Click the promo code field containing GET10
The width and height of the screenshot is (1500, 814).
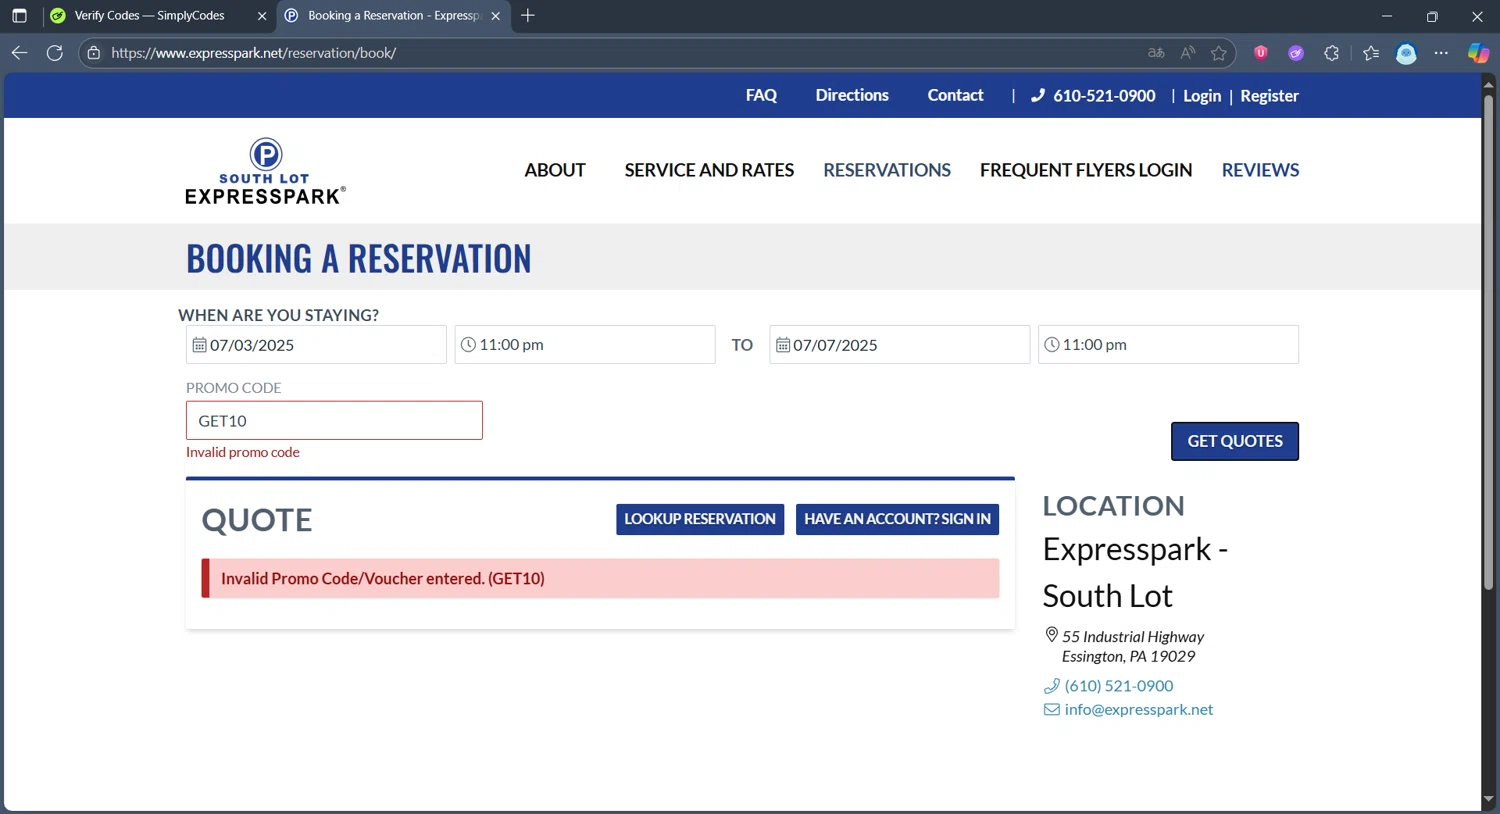[x=334, y=421]
